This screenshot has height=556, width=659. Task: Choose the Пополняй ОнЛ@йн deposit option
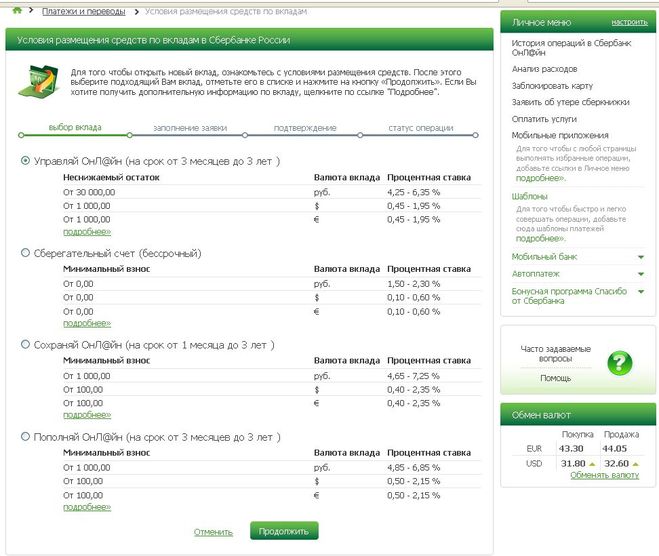coord(26,437)
